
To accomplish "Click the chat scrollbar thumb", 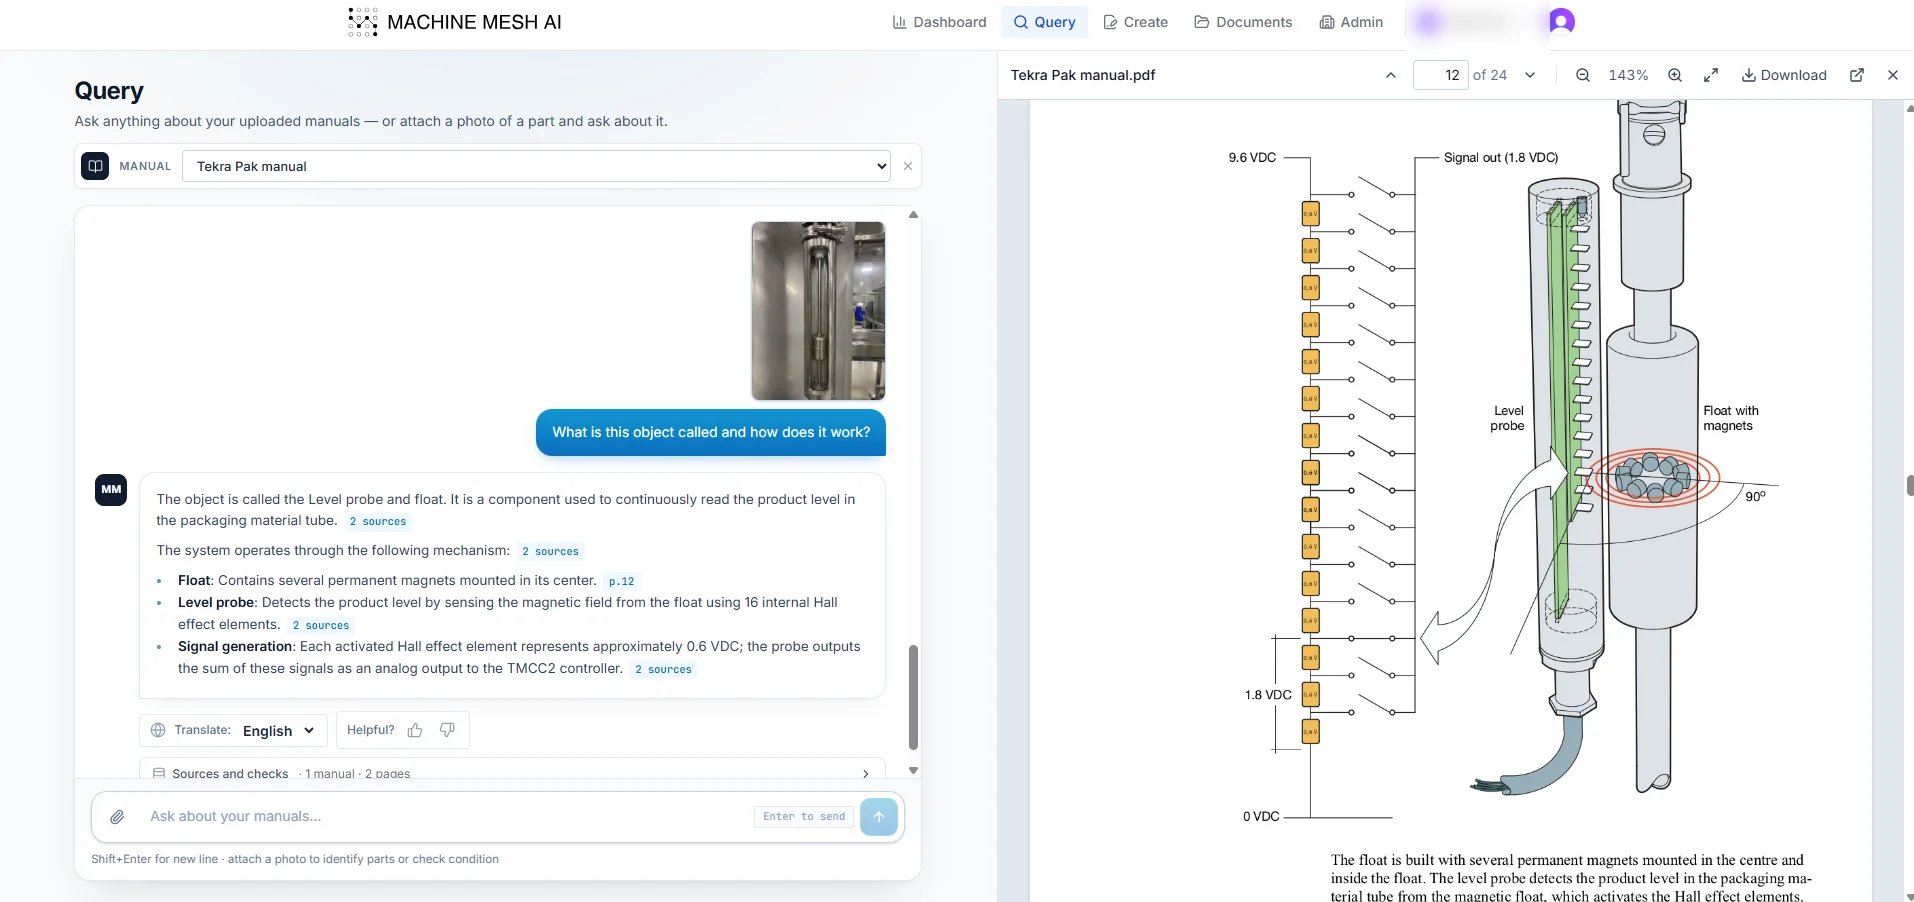I will point(913,697).
